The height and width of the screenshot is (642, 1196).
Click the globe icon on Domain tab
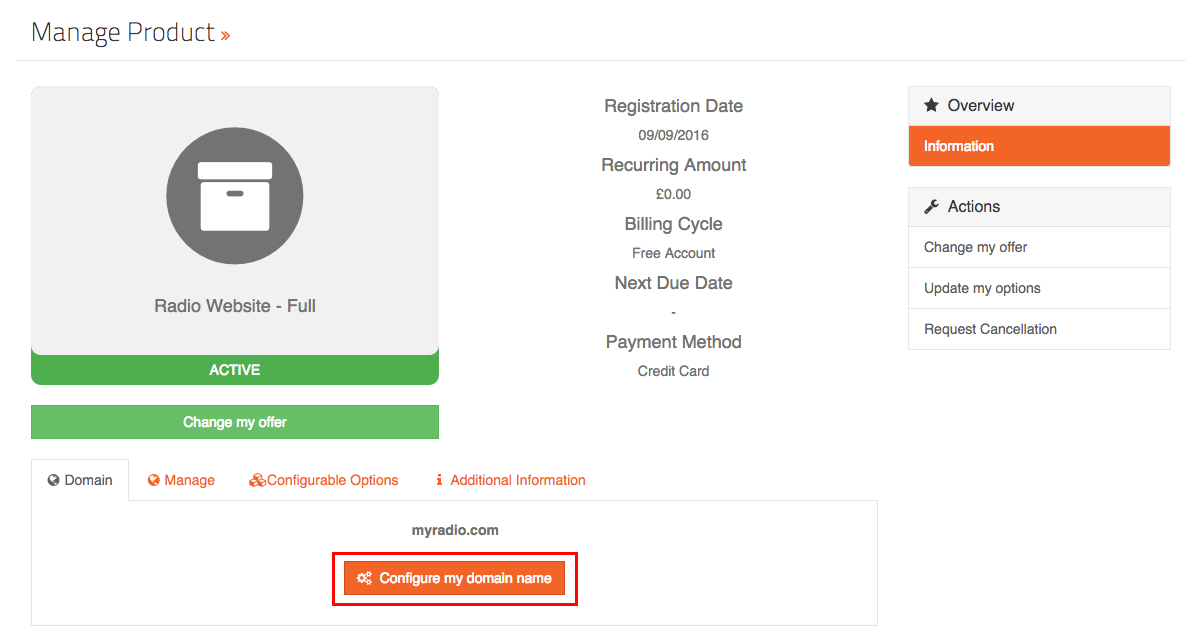[x=54, y=480]
